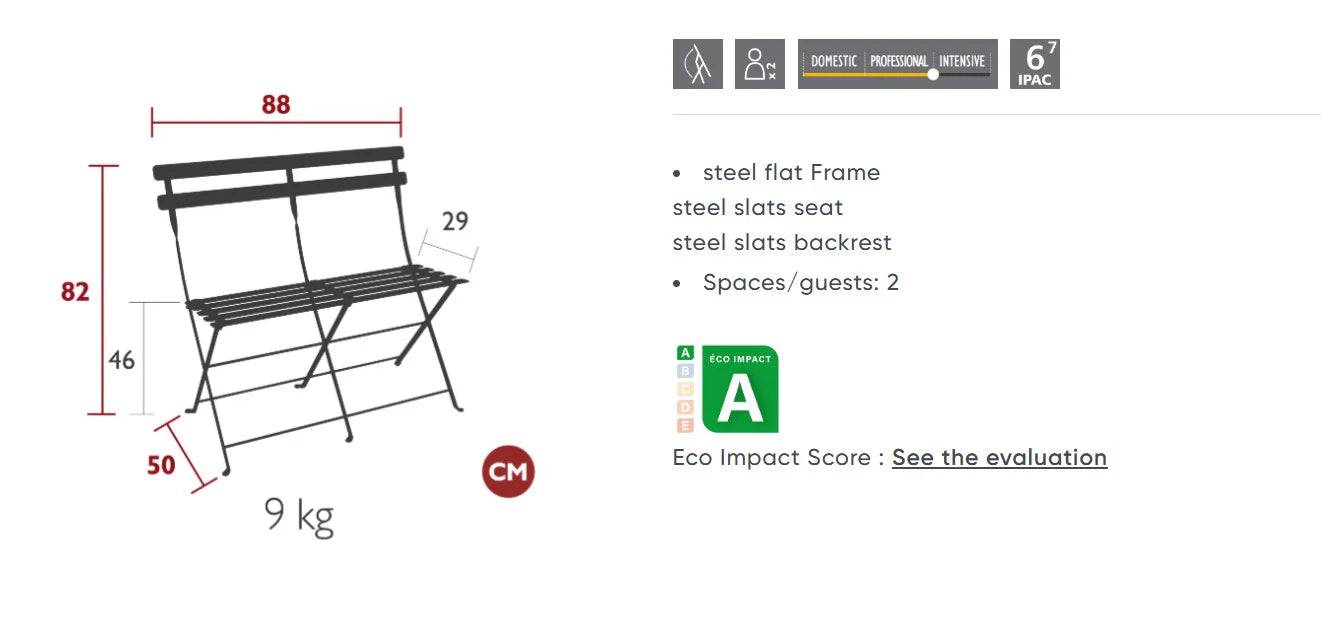The height and width of the screenshot is (622, 1321).
Task: Select the faded B grade square
Action: [x=685, y=371]
